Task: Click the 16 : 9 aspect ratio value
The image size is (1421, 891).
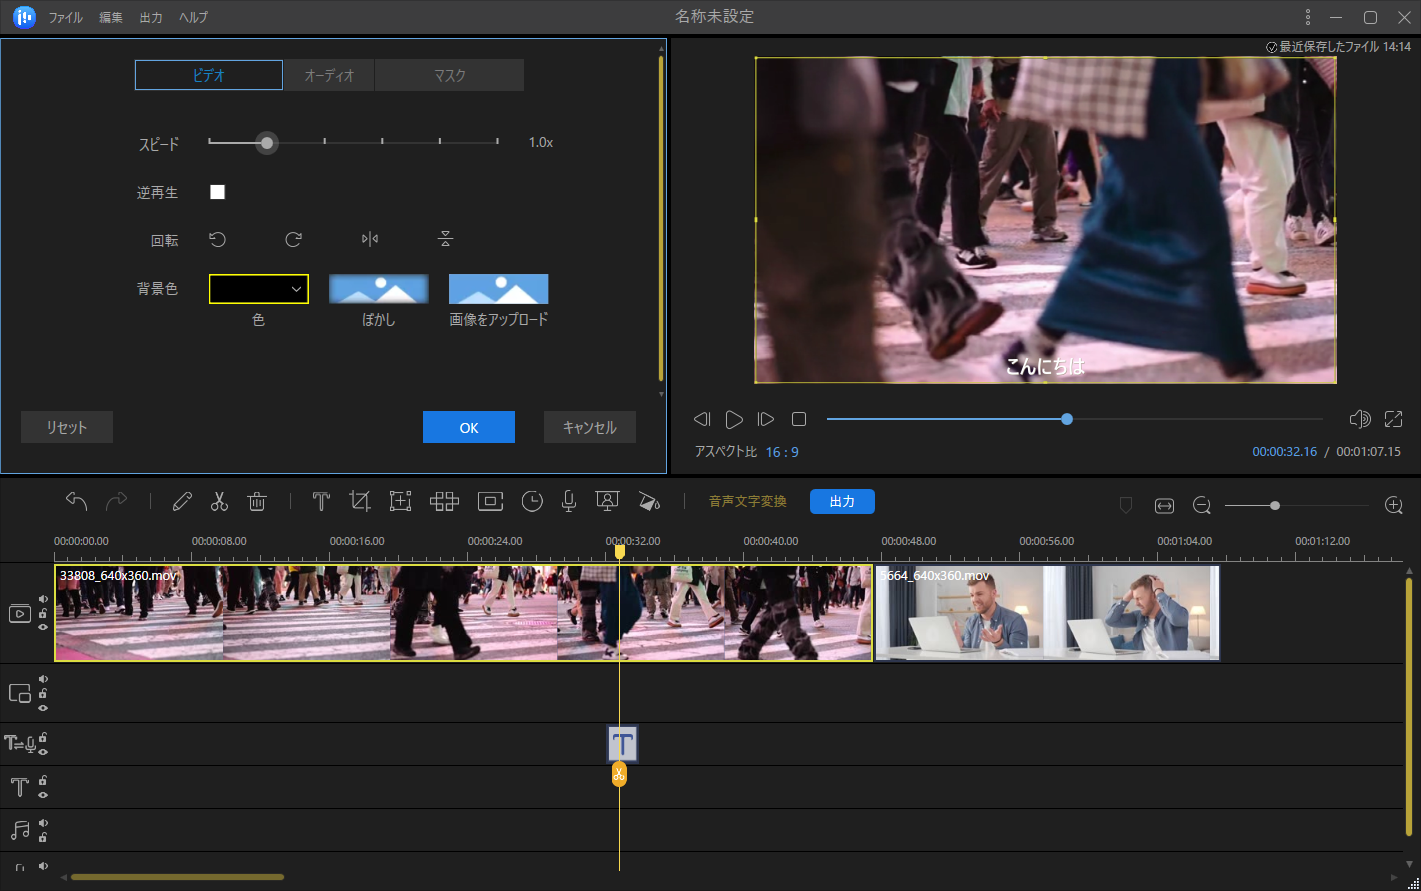Action: [782, 452]
